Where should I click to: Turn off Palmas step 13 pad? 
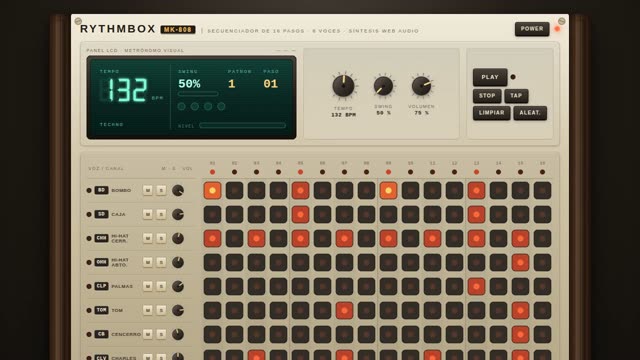[x=476, y=287]
